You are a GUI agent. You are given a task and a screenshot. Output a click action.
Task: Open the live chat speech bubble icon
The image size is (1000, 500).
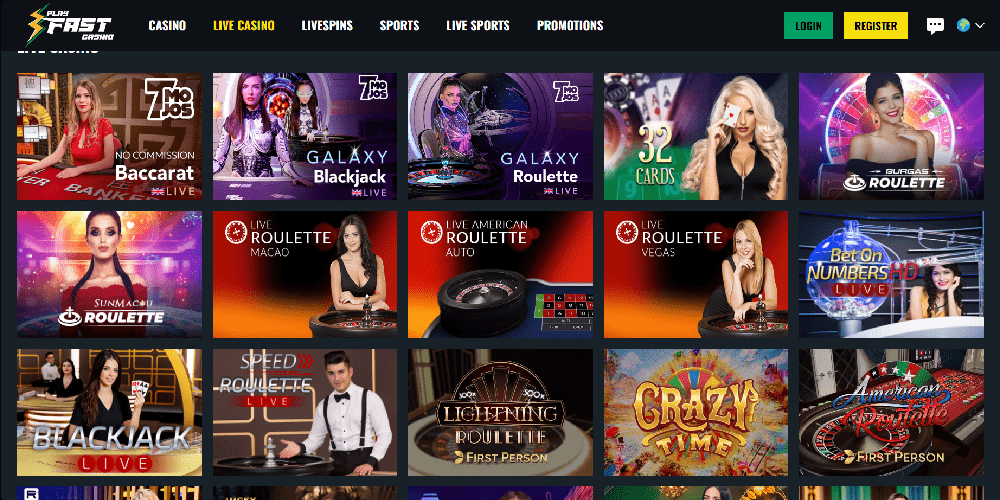(935, 26)
